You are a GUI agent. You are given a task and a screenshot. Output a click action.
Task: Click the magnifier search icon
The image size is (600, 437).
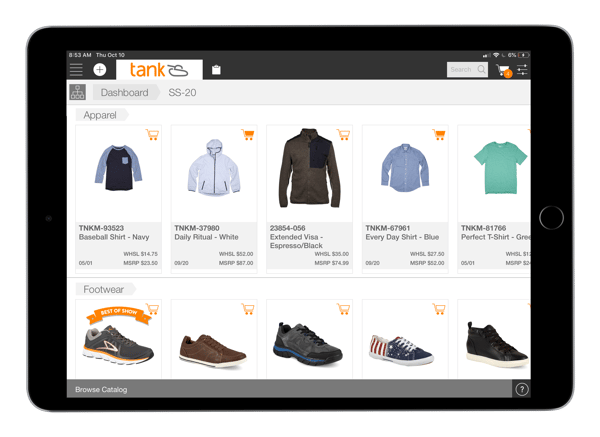coord(482,70)
